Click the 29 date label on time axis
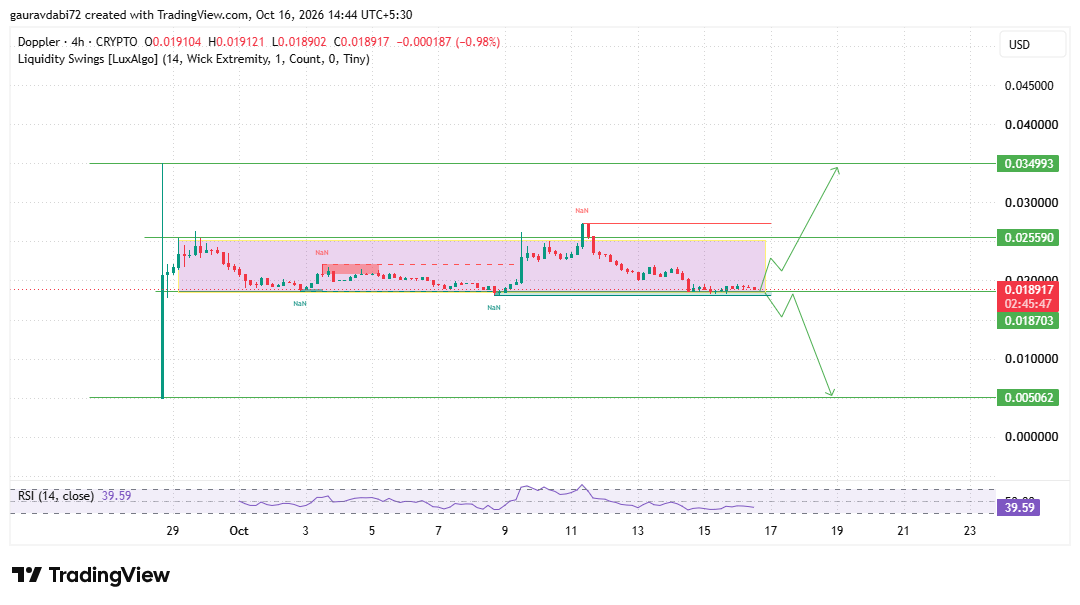The image size is (1080, 605). pos(173,531)
